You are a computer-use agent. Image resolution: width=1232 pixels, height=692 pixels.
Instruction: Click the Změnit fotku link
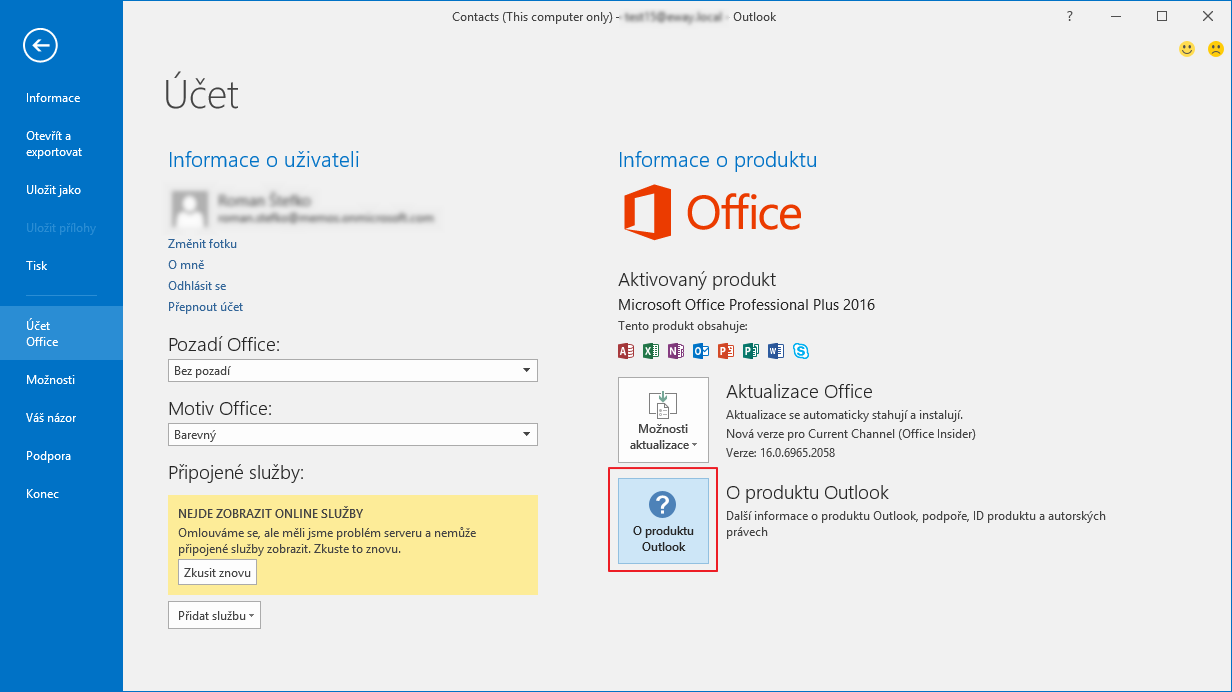(x=202, y=244)
